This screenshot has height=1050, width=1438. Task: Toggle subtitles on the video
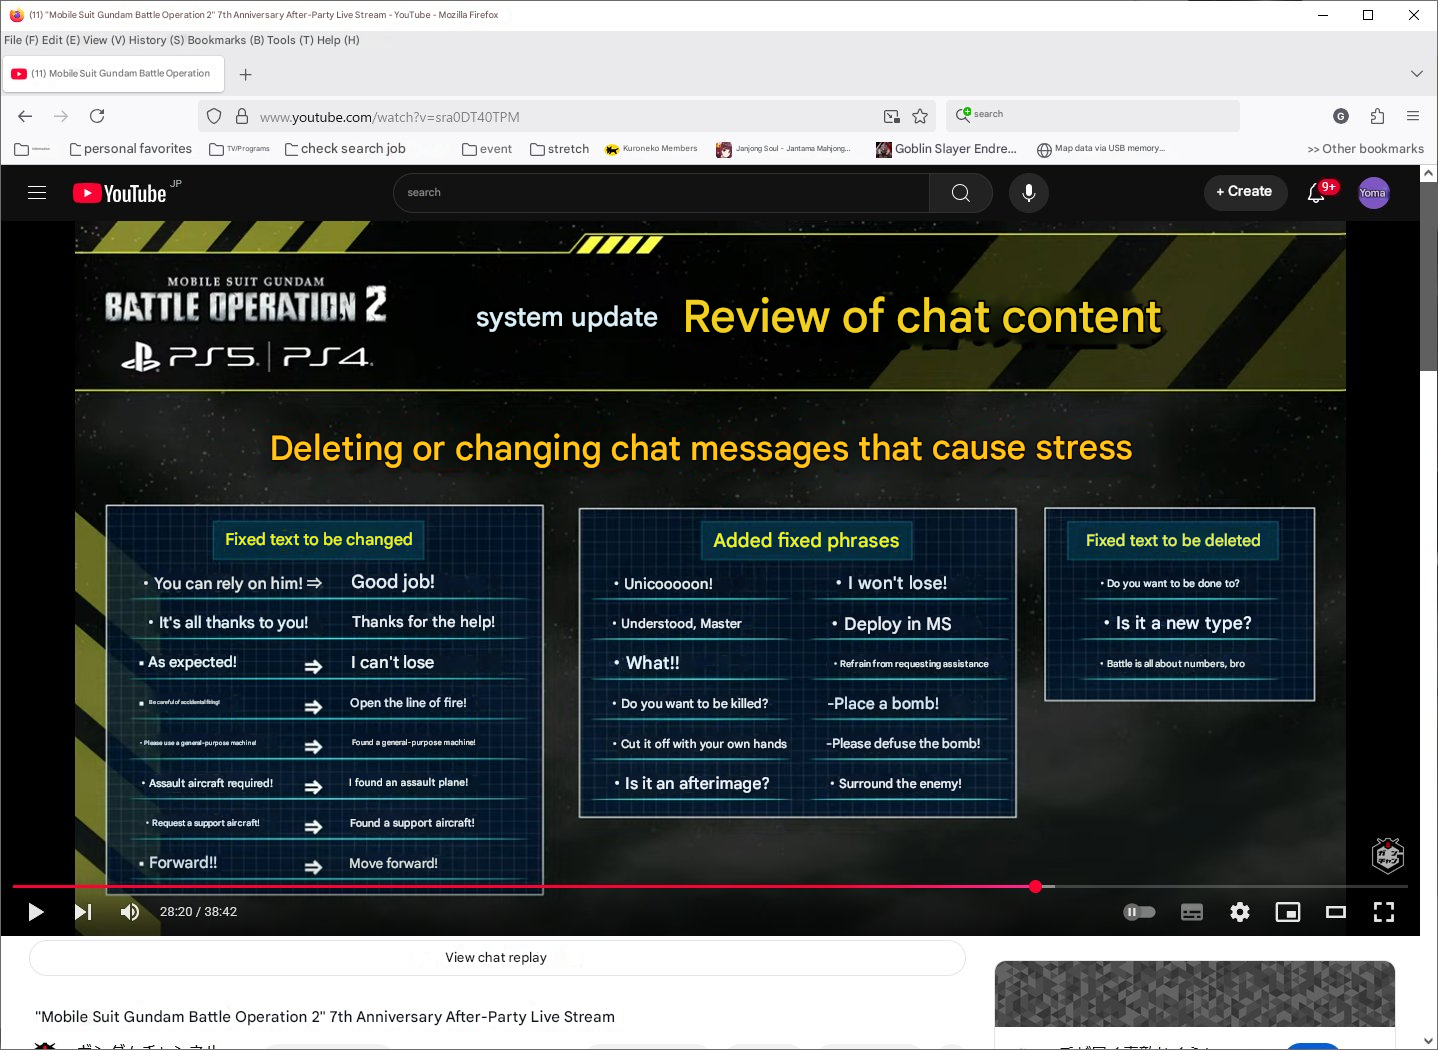(x=1192, y=912)
